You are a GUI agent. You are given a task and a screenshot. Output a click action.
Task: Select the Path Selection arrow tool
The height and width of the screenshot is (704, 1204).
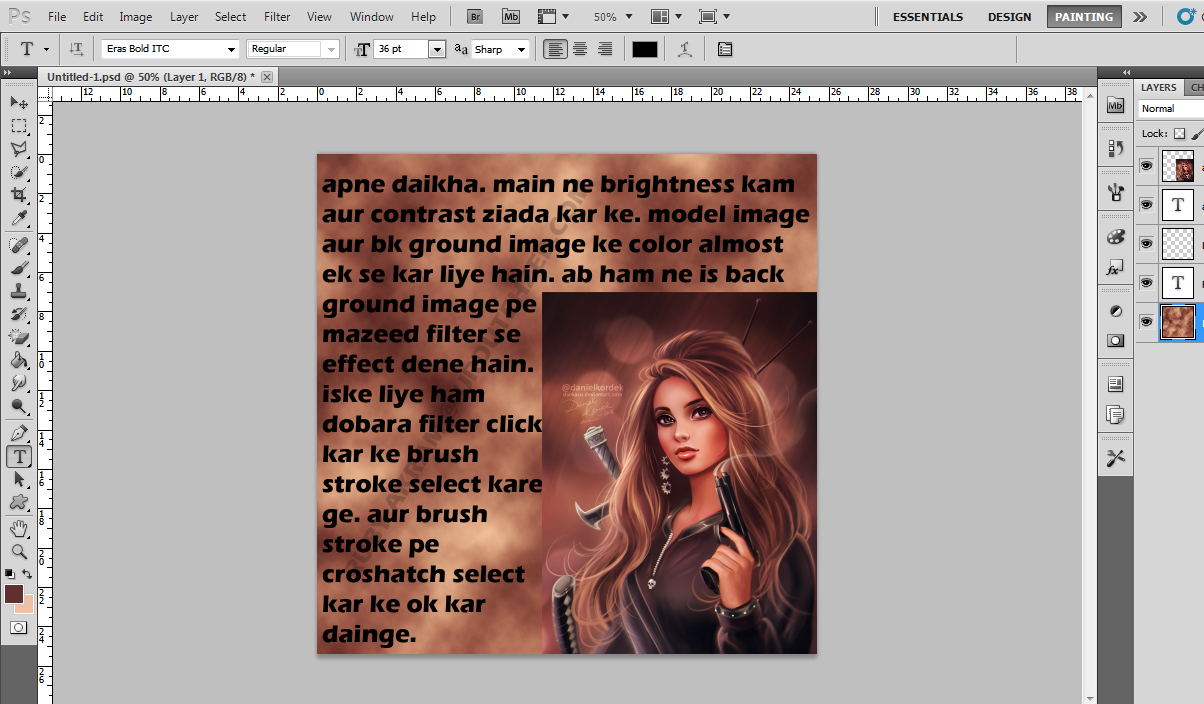[x=19, y=479]
